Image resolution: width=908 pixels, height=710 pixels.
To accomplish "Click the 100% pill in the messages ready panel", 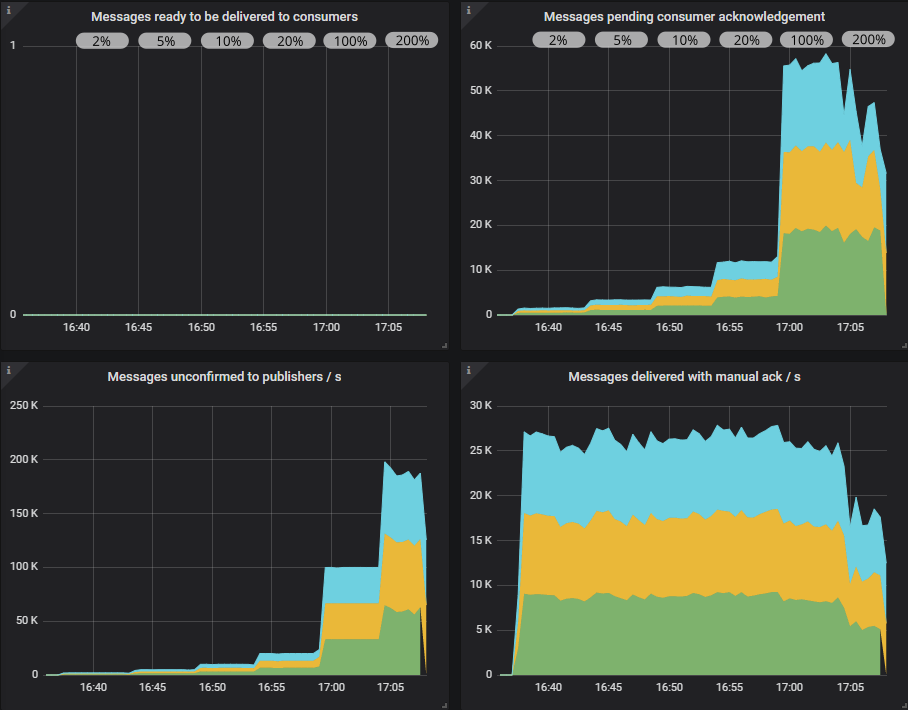I will pyautogui.click(x=349, y=40).
